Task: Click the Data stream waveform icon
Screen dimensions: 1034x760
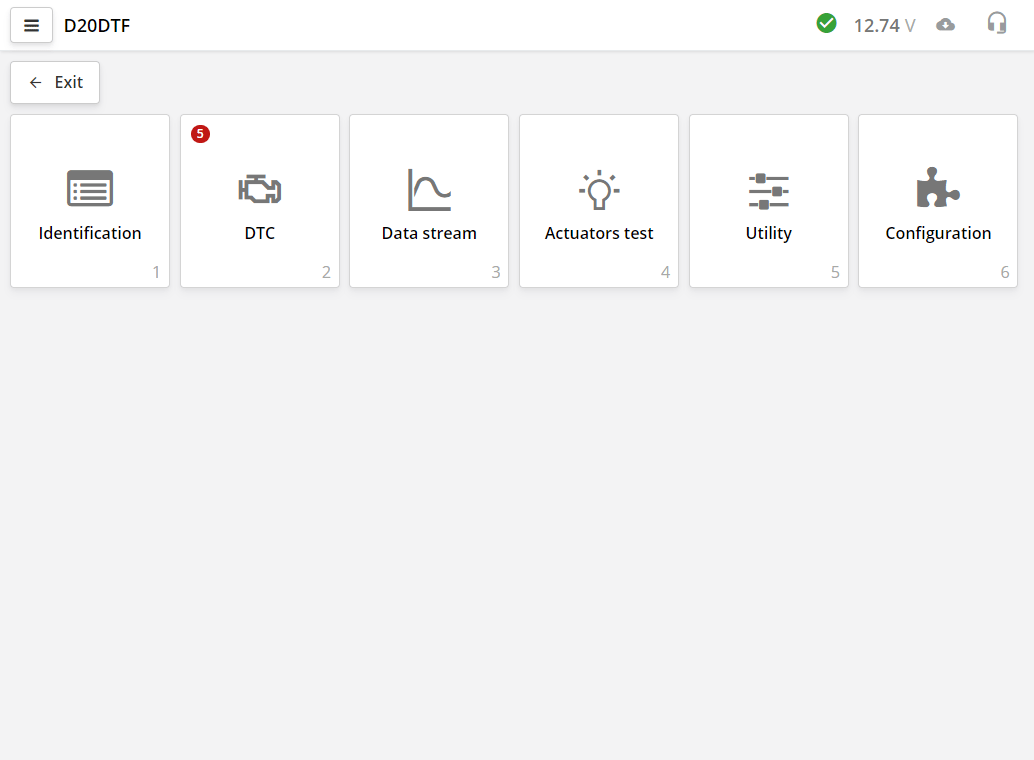Action: tap(429, 188)
